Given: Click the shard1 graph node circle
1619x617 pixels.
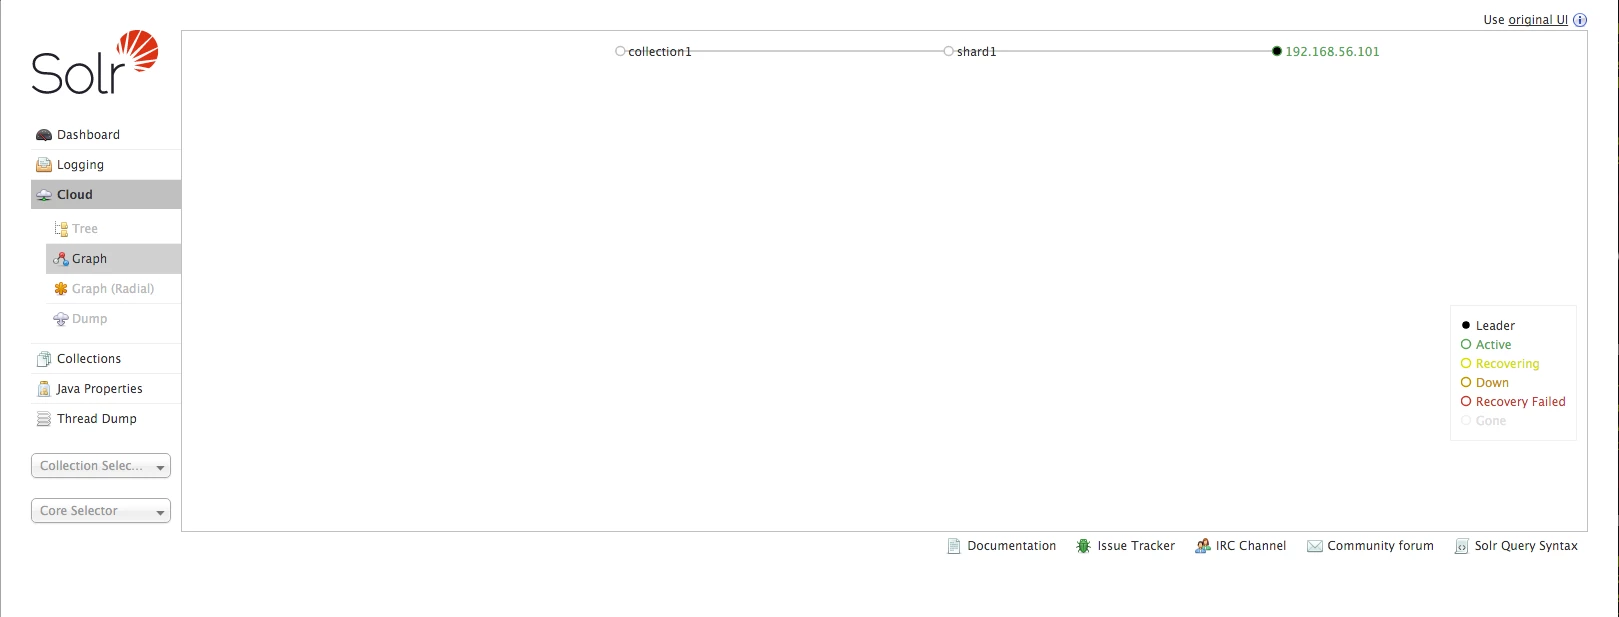Looking at the screenshot, I should pyautogui.click(x=948, y=51).
